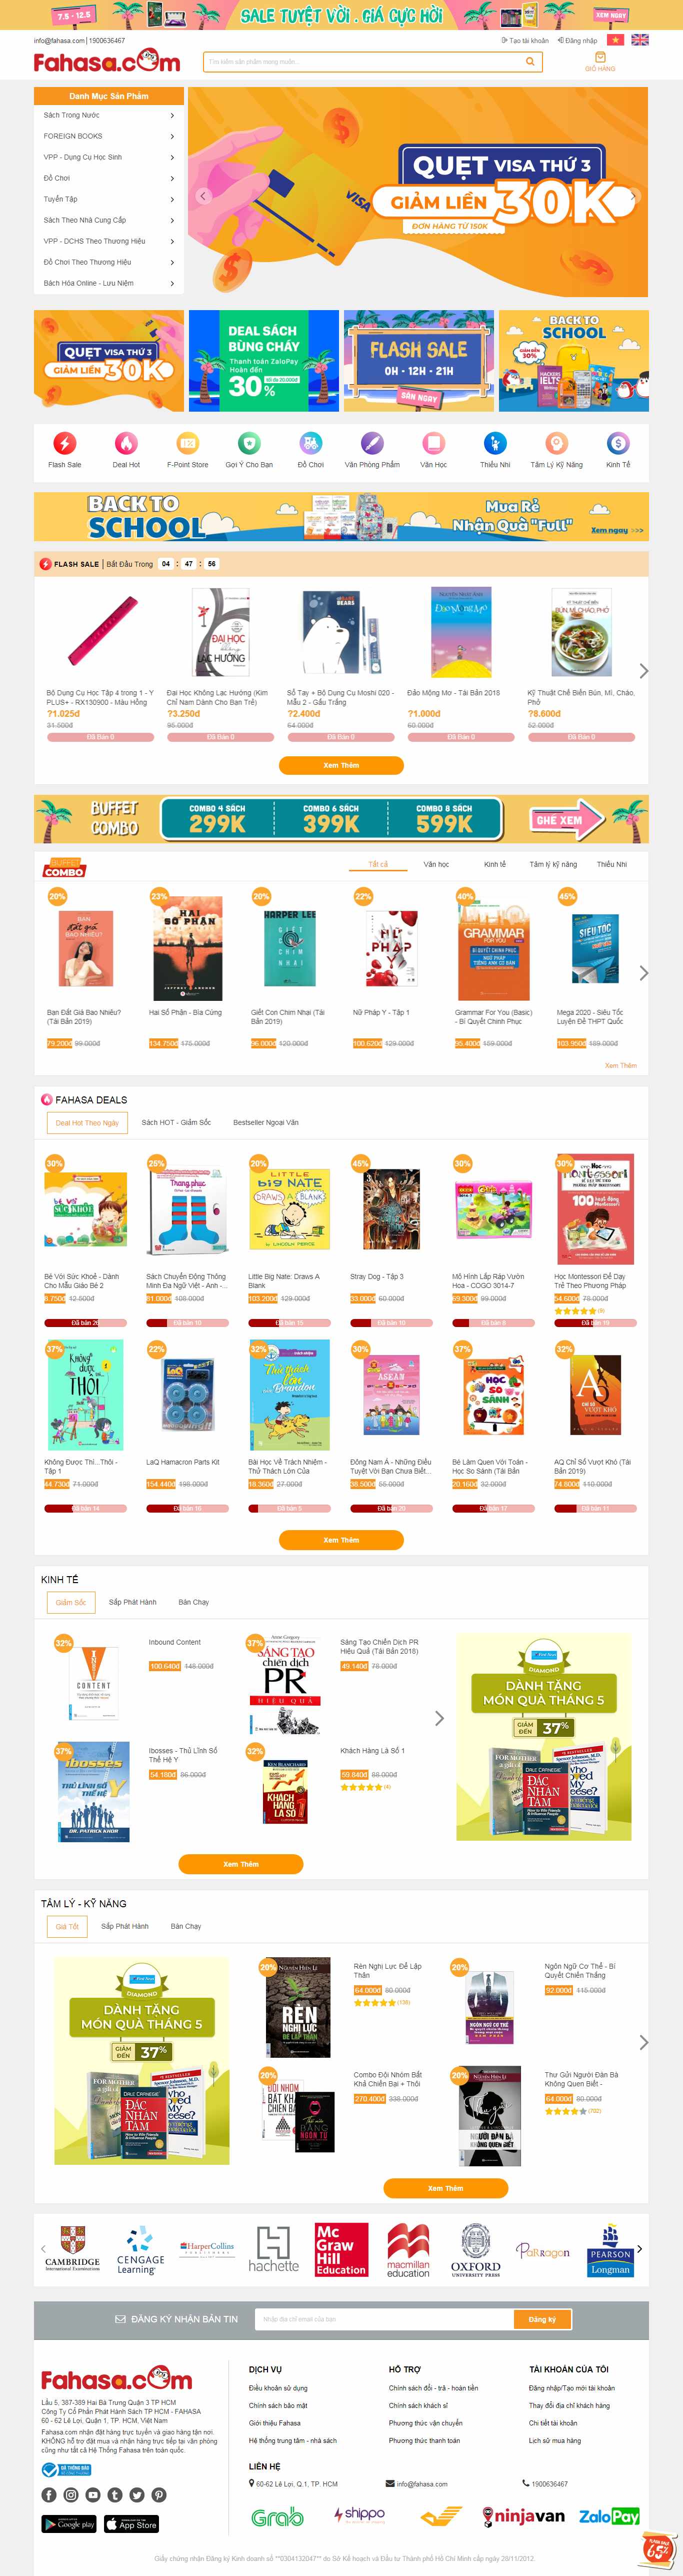Show next Flash Sale products arrow
This screenshot has width=683, height=2576.
point(643,671)
